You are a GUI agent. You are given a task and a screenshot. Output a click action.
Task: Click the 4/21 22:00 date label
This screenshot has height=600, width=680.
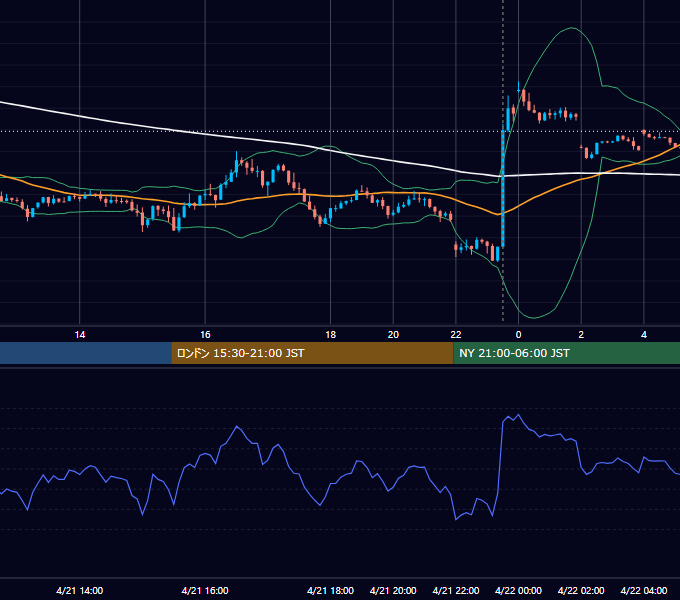pyautogui.click(x=456, y=590)
